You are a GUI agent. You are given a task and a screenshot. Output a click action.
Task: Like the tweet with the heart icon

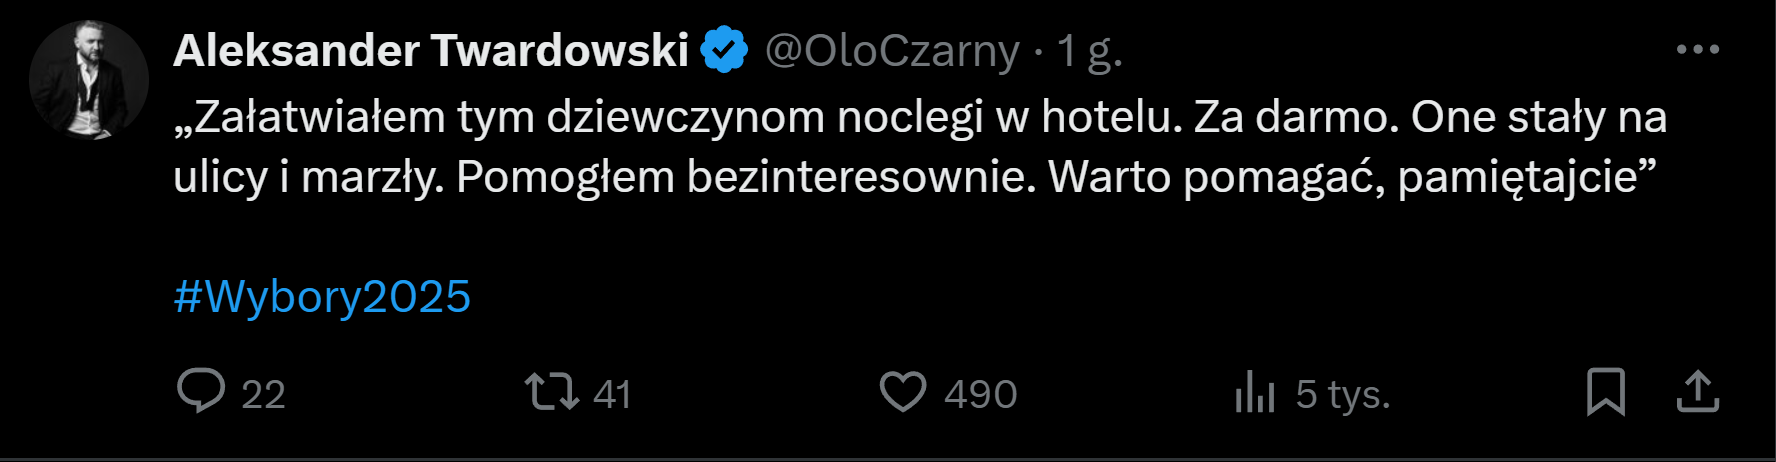point(903,392)
